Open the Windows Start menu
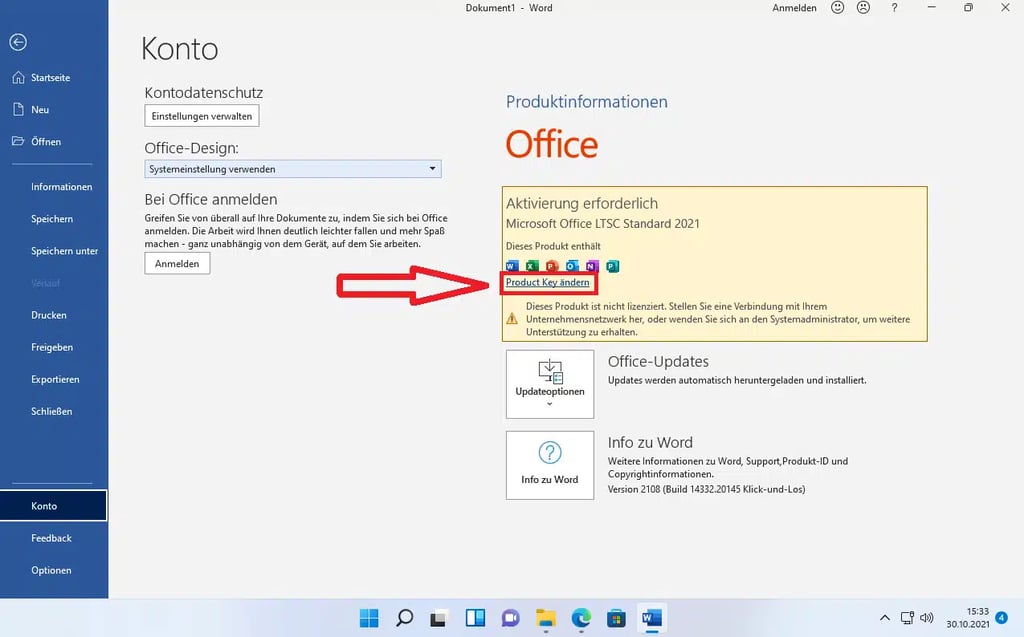Image resolution: width=1024 pixels, height=637 pixels. click(x=369, y=617)
